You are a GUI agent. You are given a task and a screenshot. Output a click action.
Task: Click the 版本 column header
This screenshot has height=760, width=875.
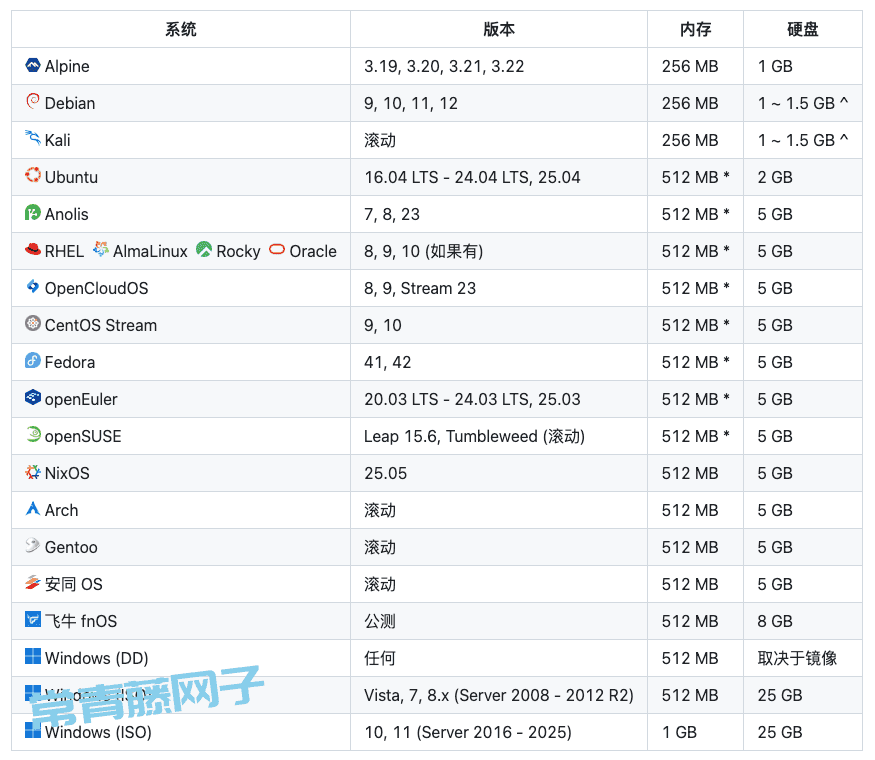pos(499,29)
